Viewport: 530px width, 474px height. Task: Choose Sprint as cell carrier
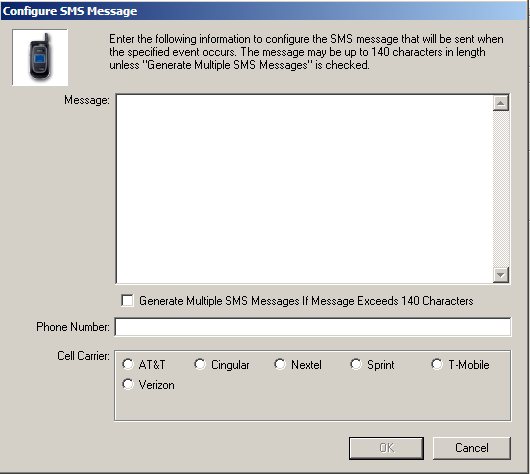point(356,364)
